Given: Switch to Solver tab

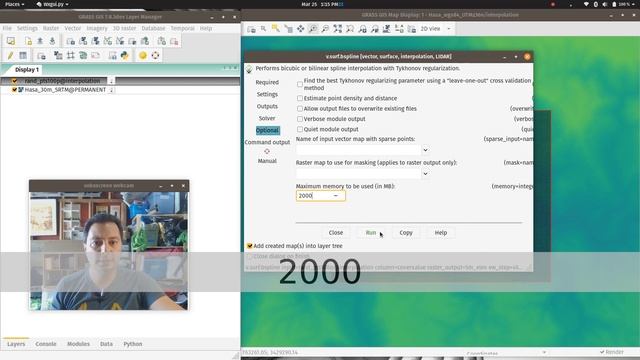Looking at the screenshot, I should pos(267,118).
